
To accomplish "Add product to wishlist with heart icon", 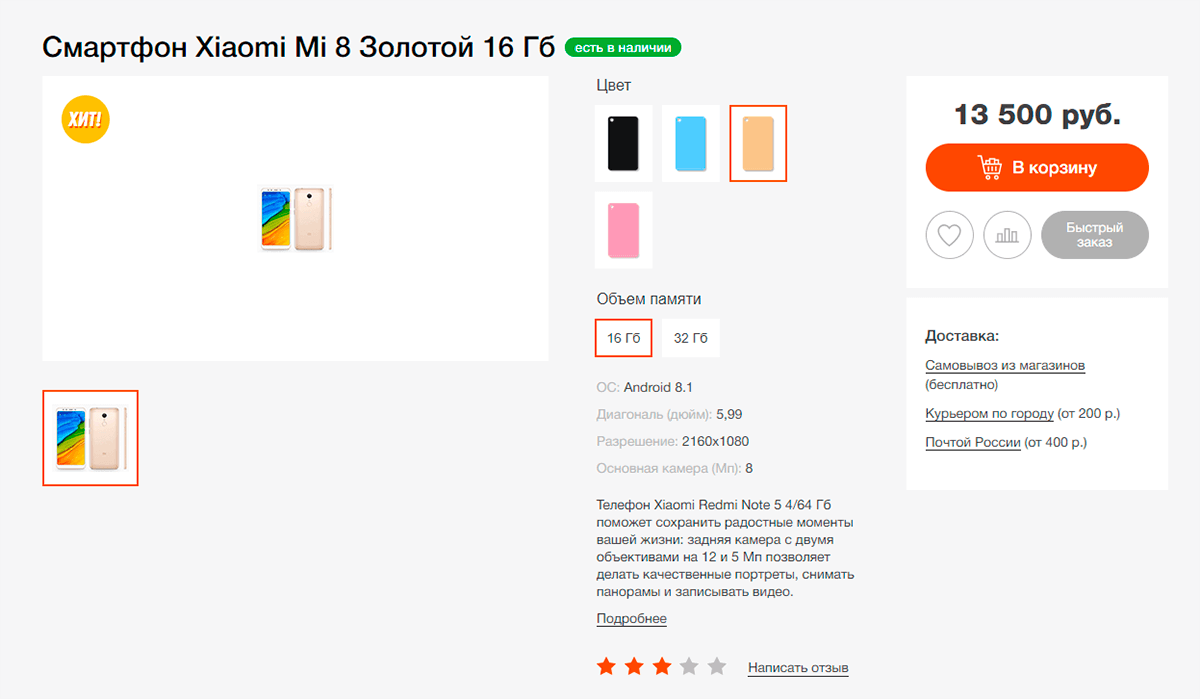I will (x=949, y=236).
